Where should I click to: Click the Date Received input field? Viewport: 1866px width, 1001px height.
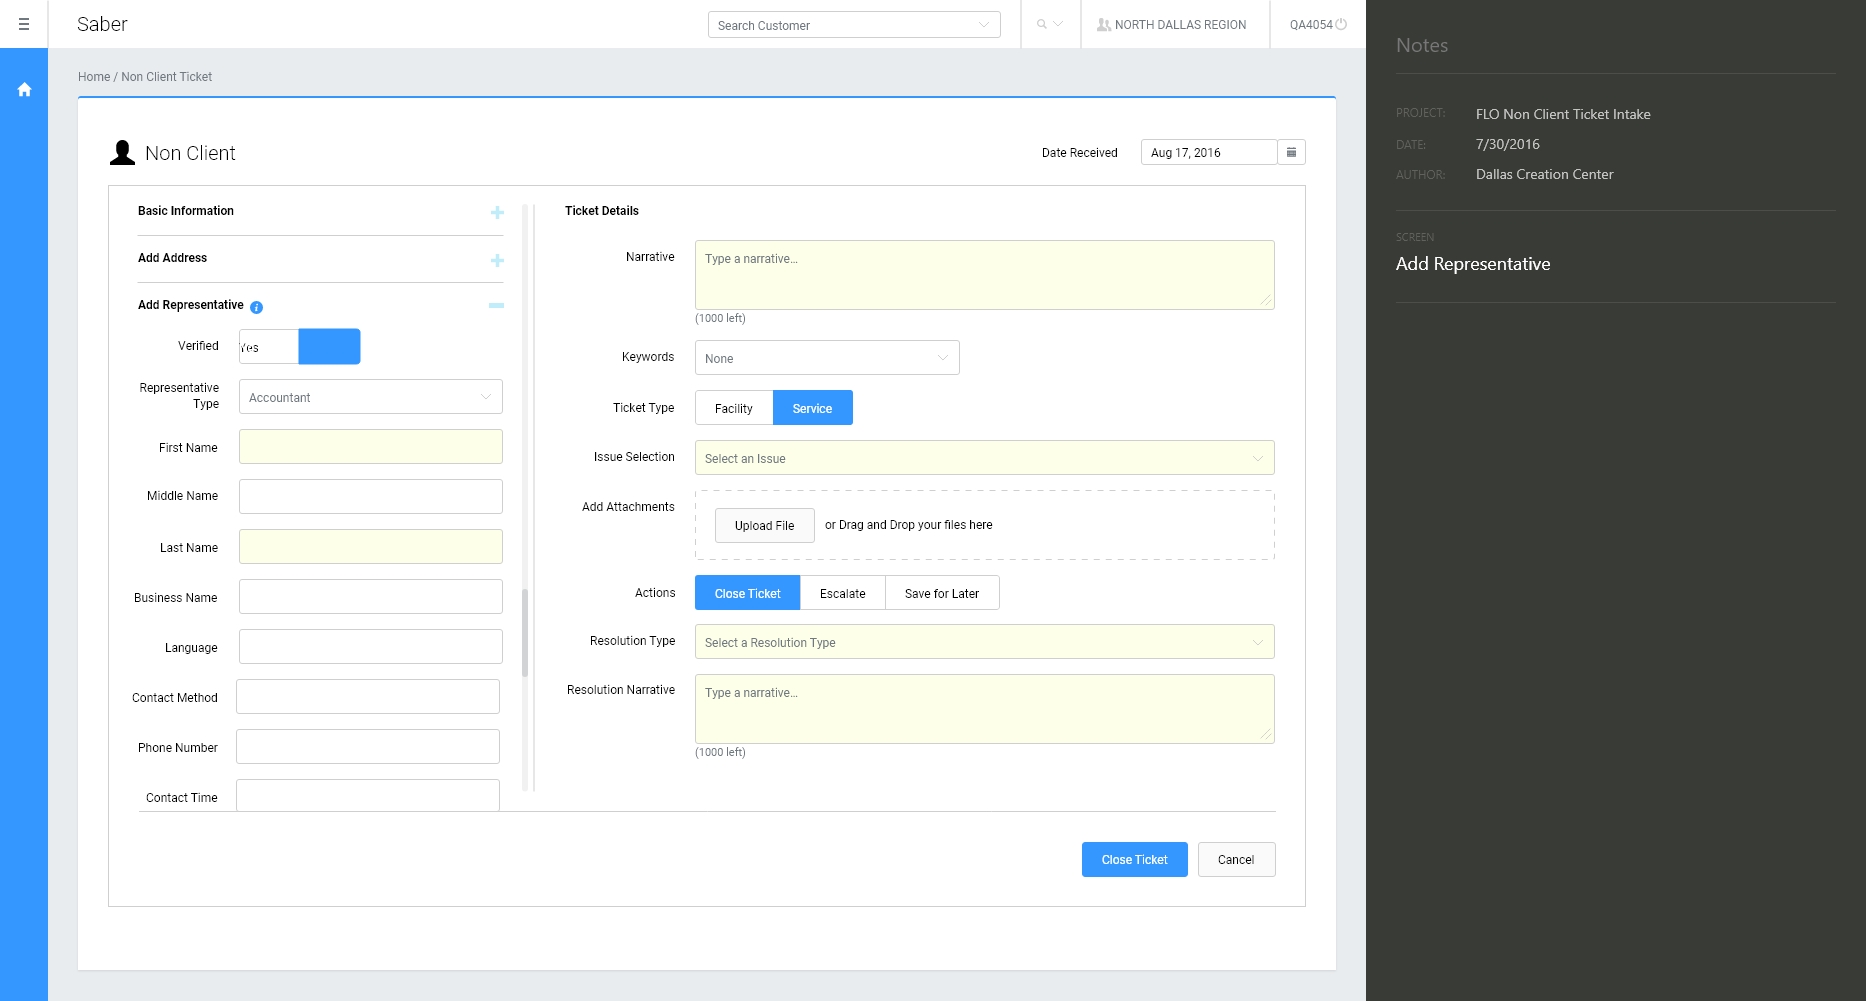coord(1209,152)
